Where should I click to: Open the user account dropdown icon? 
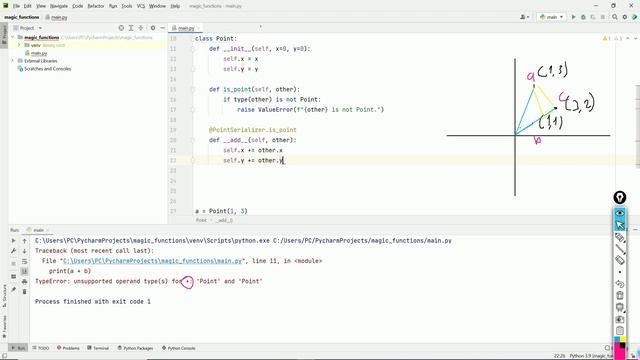[x=524, y=17]
